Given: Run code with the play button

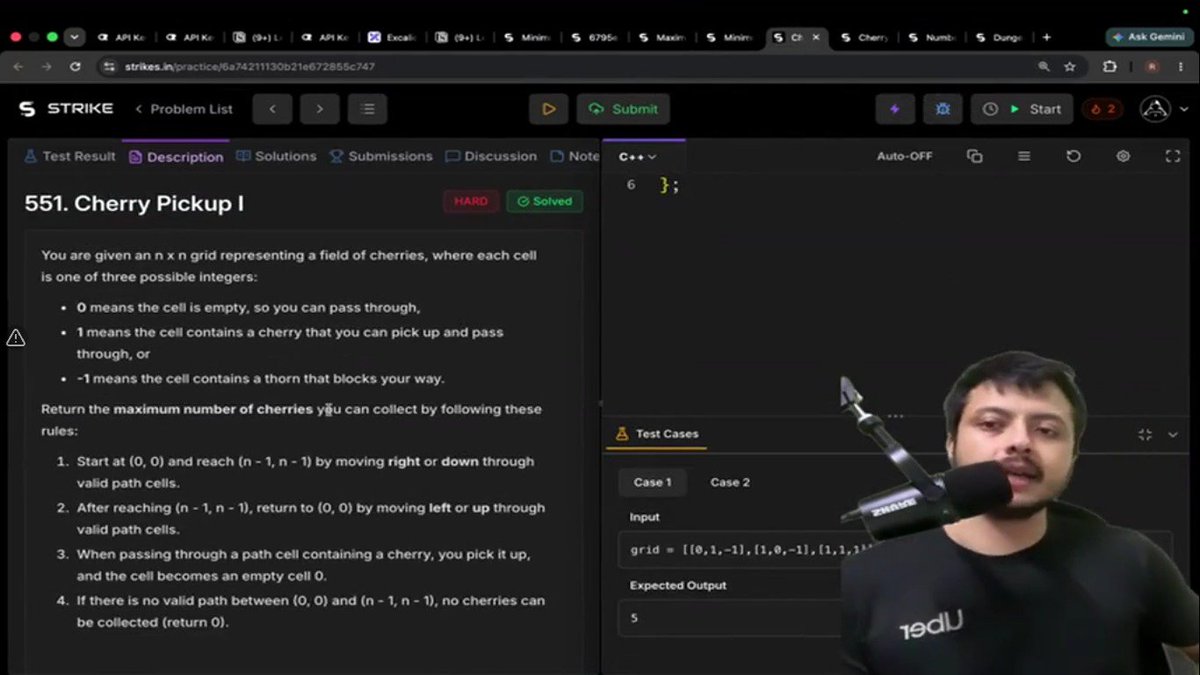Looking at the screenshot, I should [x=548, y=109].
